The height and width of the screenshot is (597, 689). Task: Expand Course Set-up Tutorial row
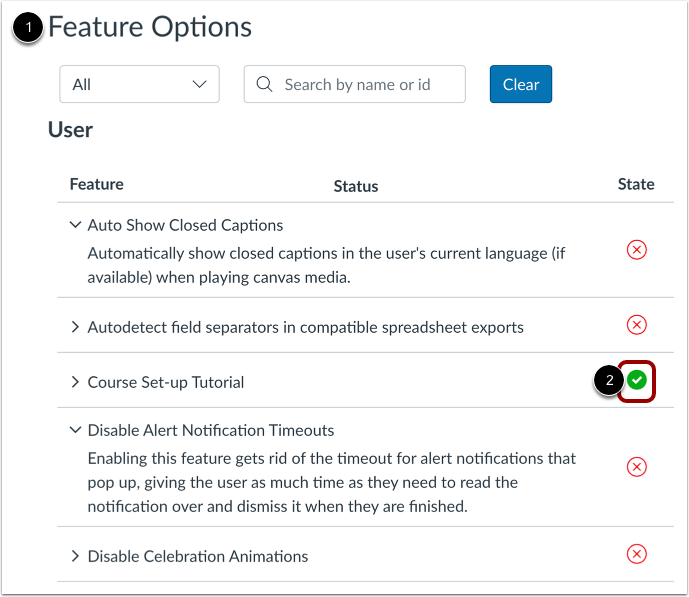click(x=76, y=382)
